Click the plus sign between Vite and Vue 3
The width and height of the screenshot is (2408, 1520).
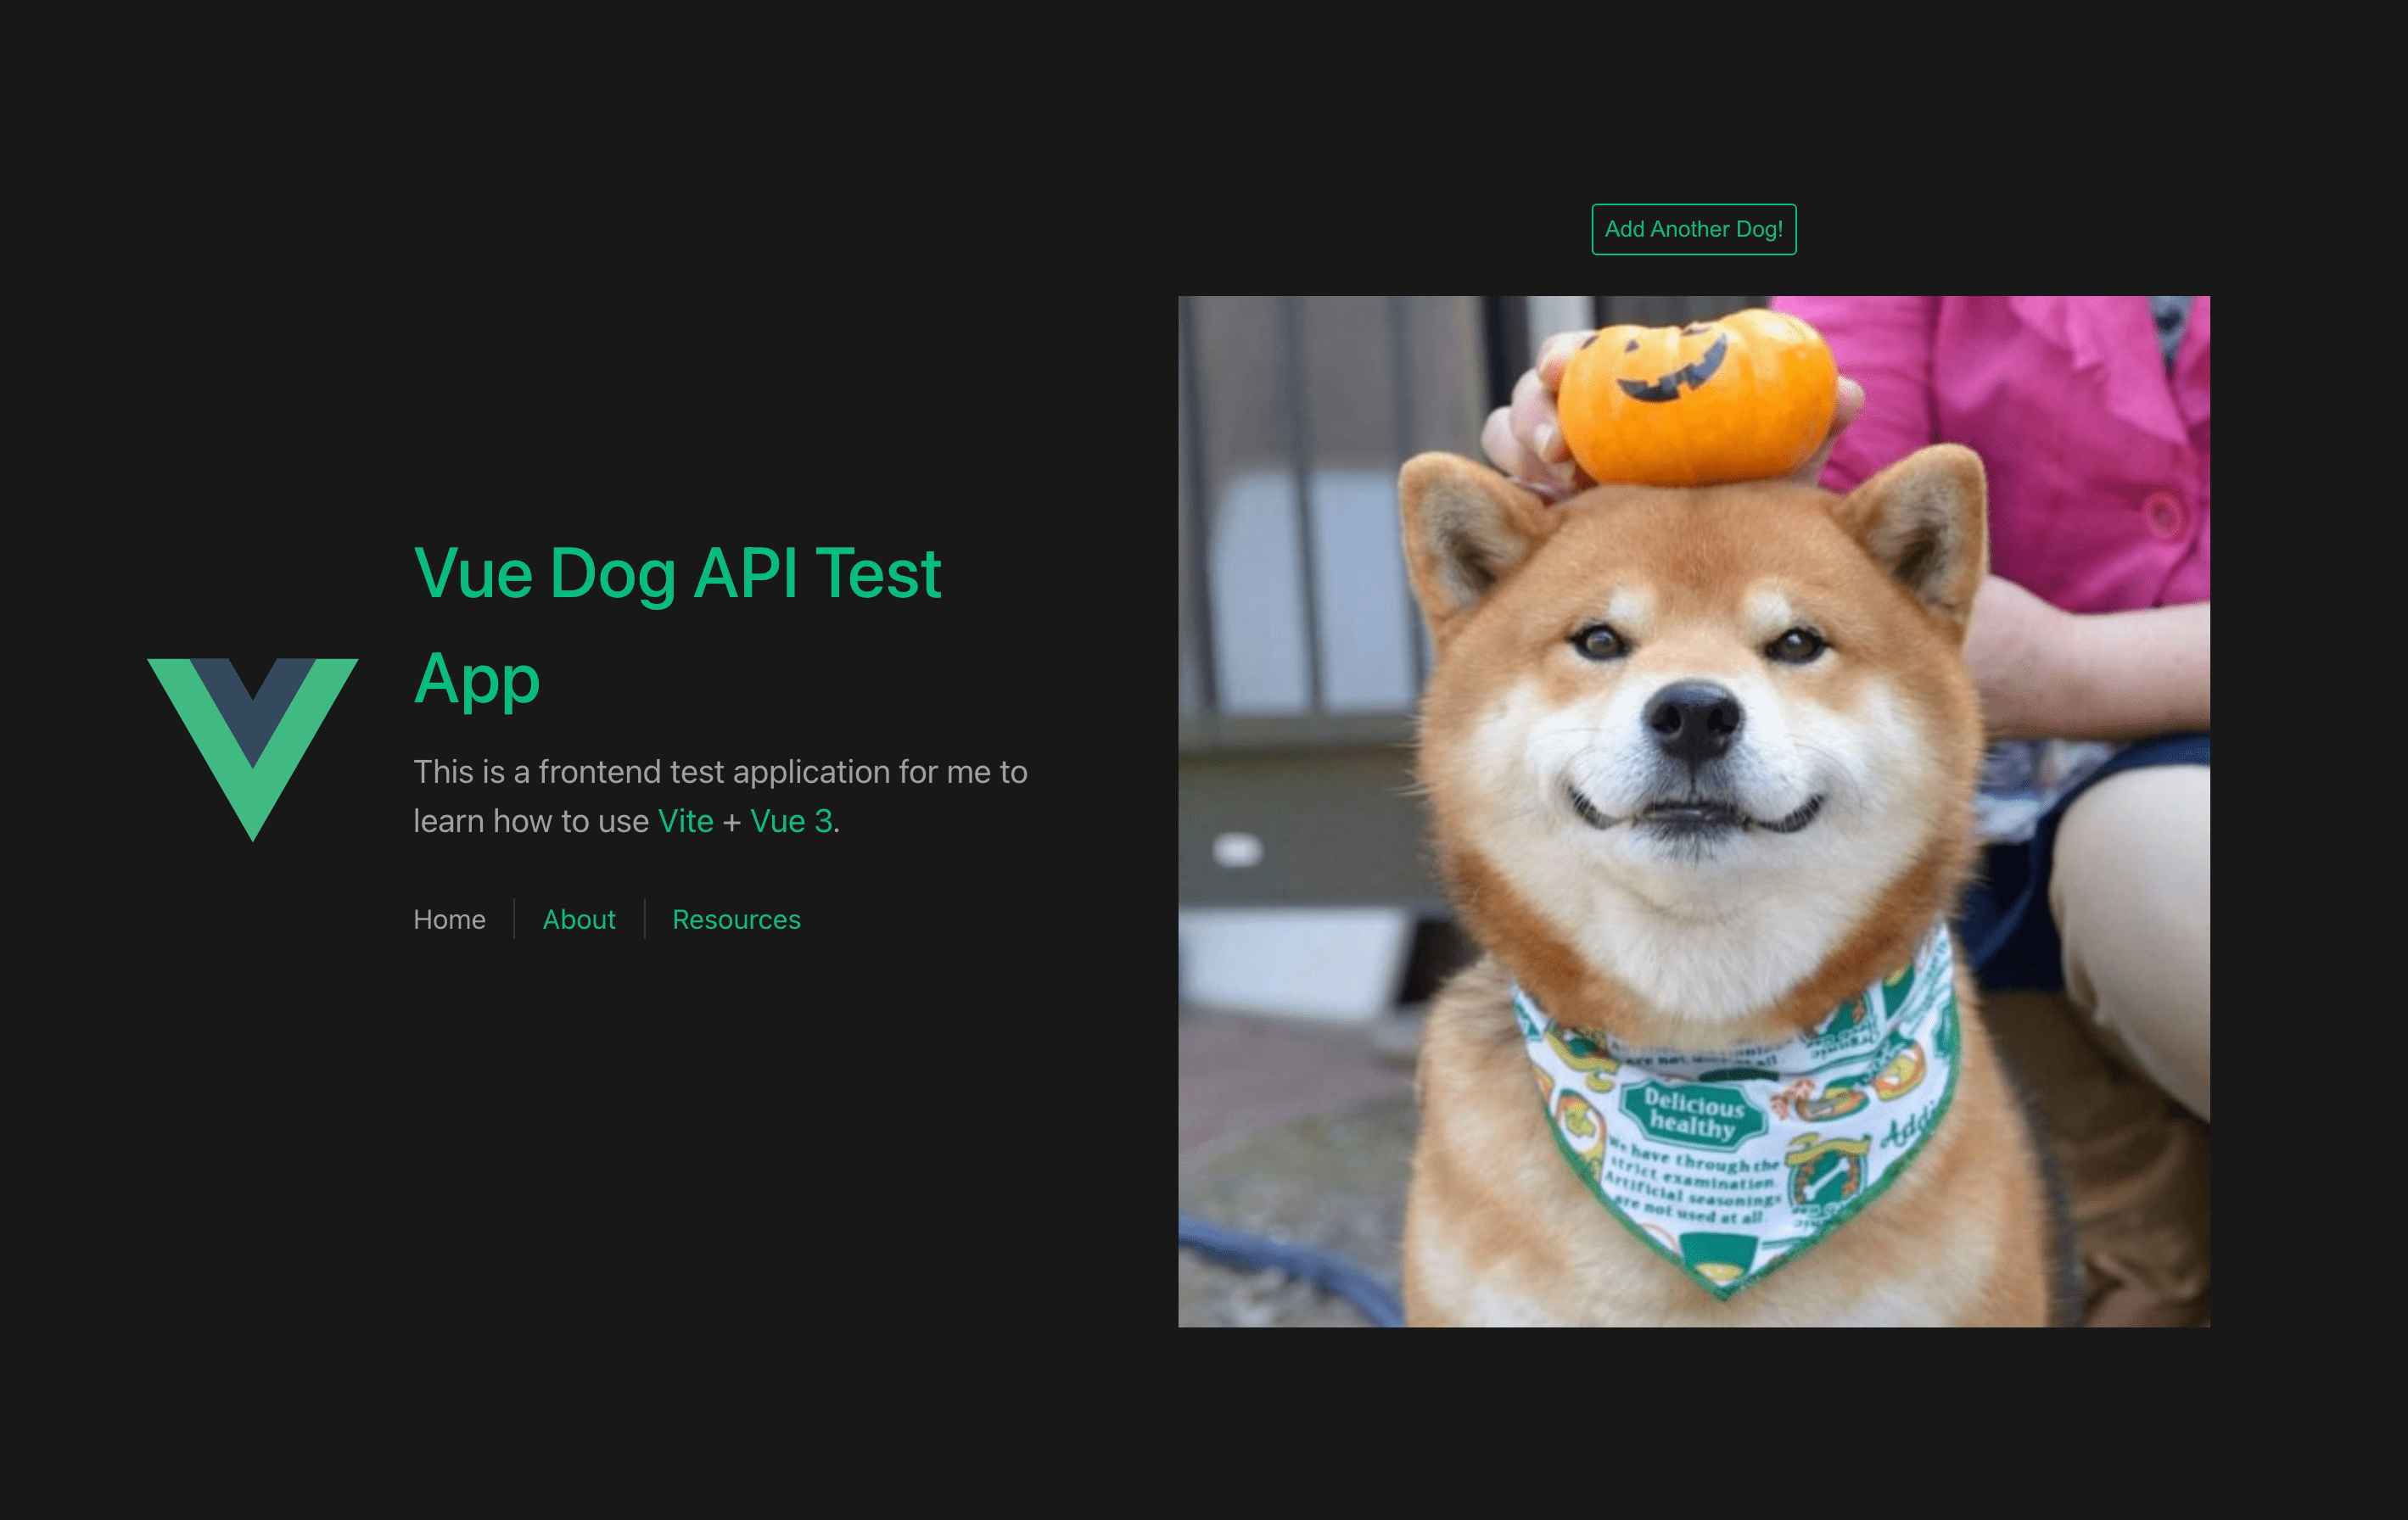tap(731, 822)
